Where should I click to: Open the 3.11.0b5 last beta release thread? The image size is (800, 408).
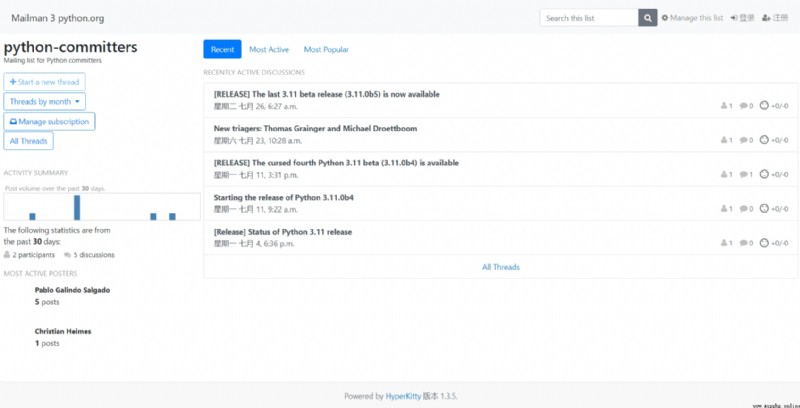327,94
